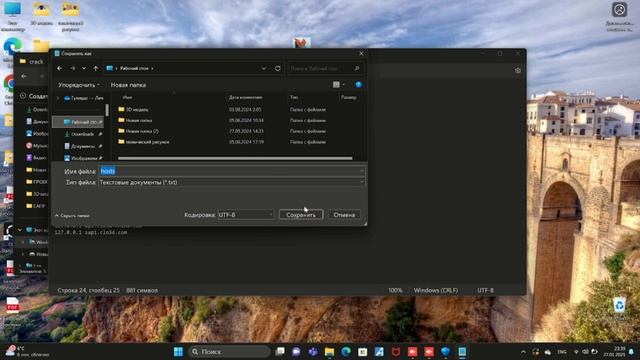The height and width of the screenshot is (360, 640).
Task: Open the Тип файла combo box
Action: (x=231, y=182)
